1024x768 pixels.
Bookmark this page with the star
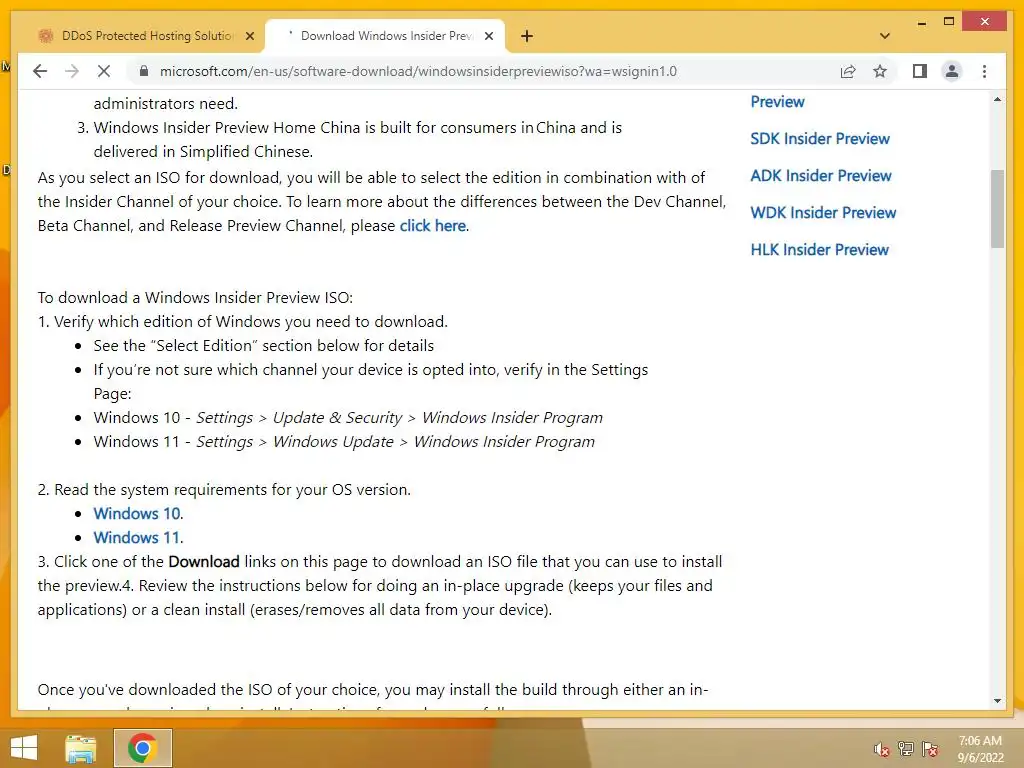tap(880, 71)
